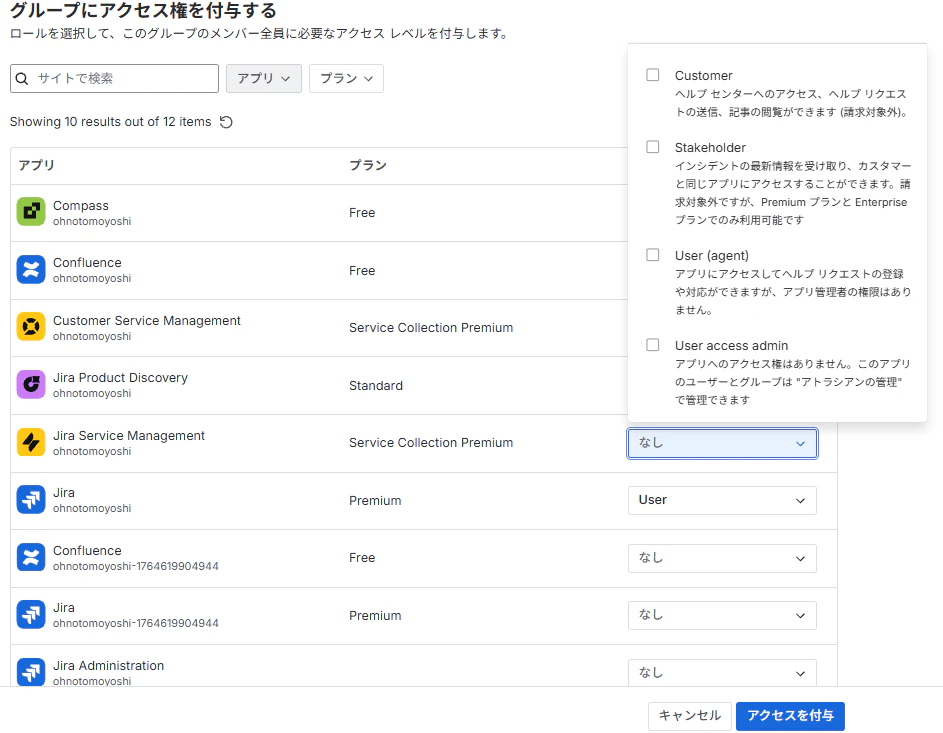Click the プラン column header
The width and height of the screenshot is (943, 733).
coord(368,165)
